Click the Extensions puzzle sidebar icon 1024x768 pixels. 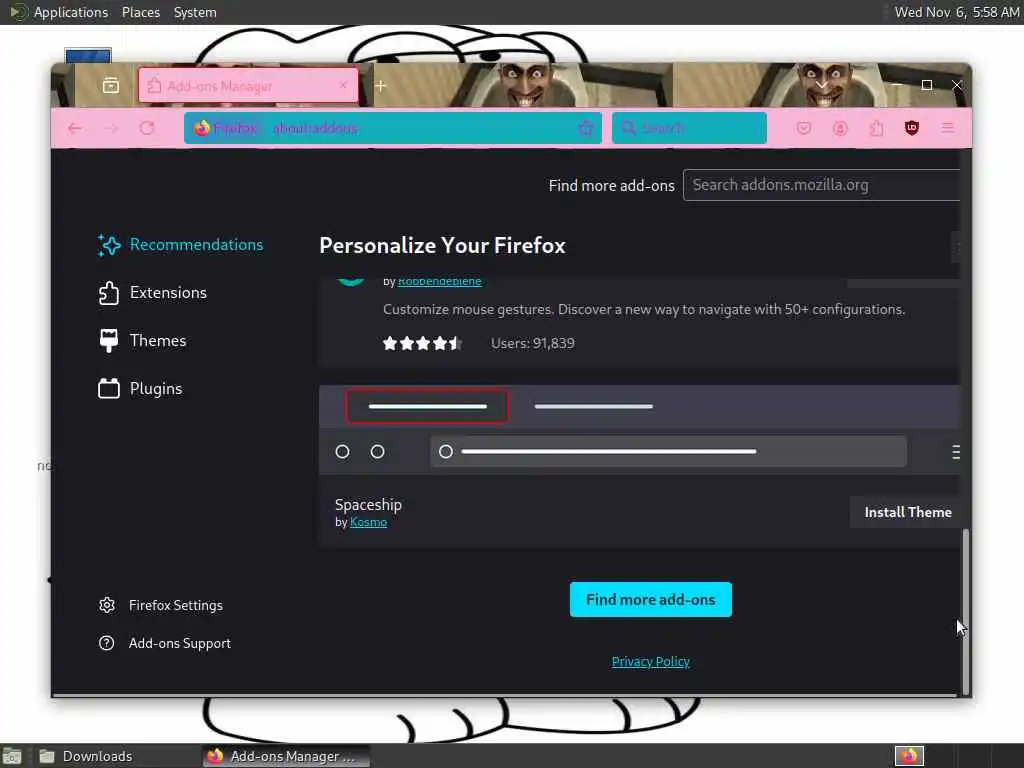pos(109,293)
